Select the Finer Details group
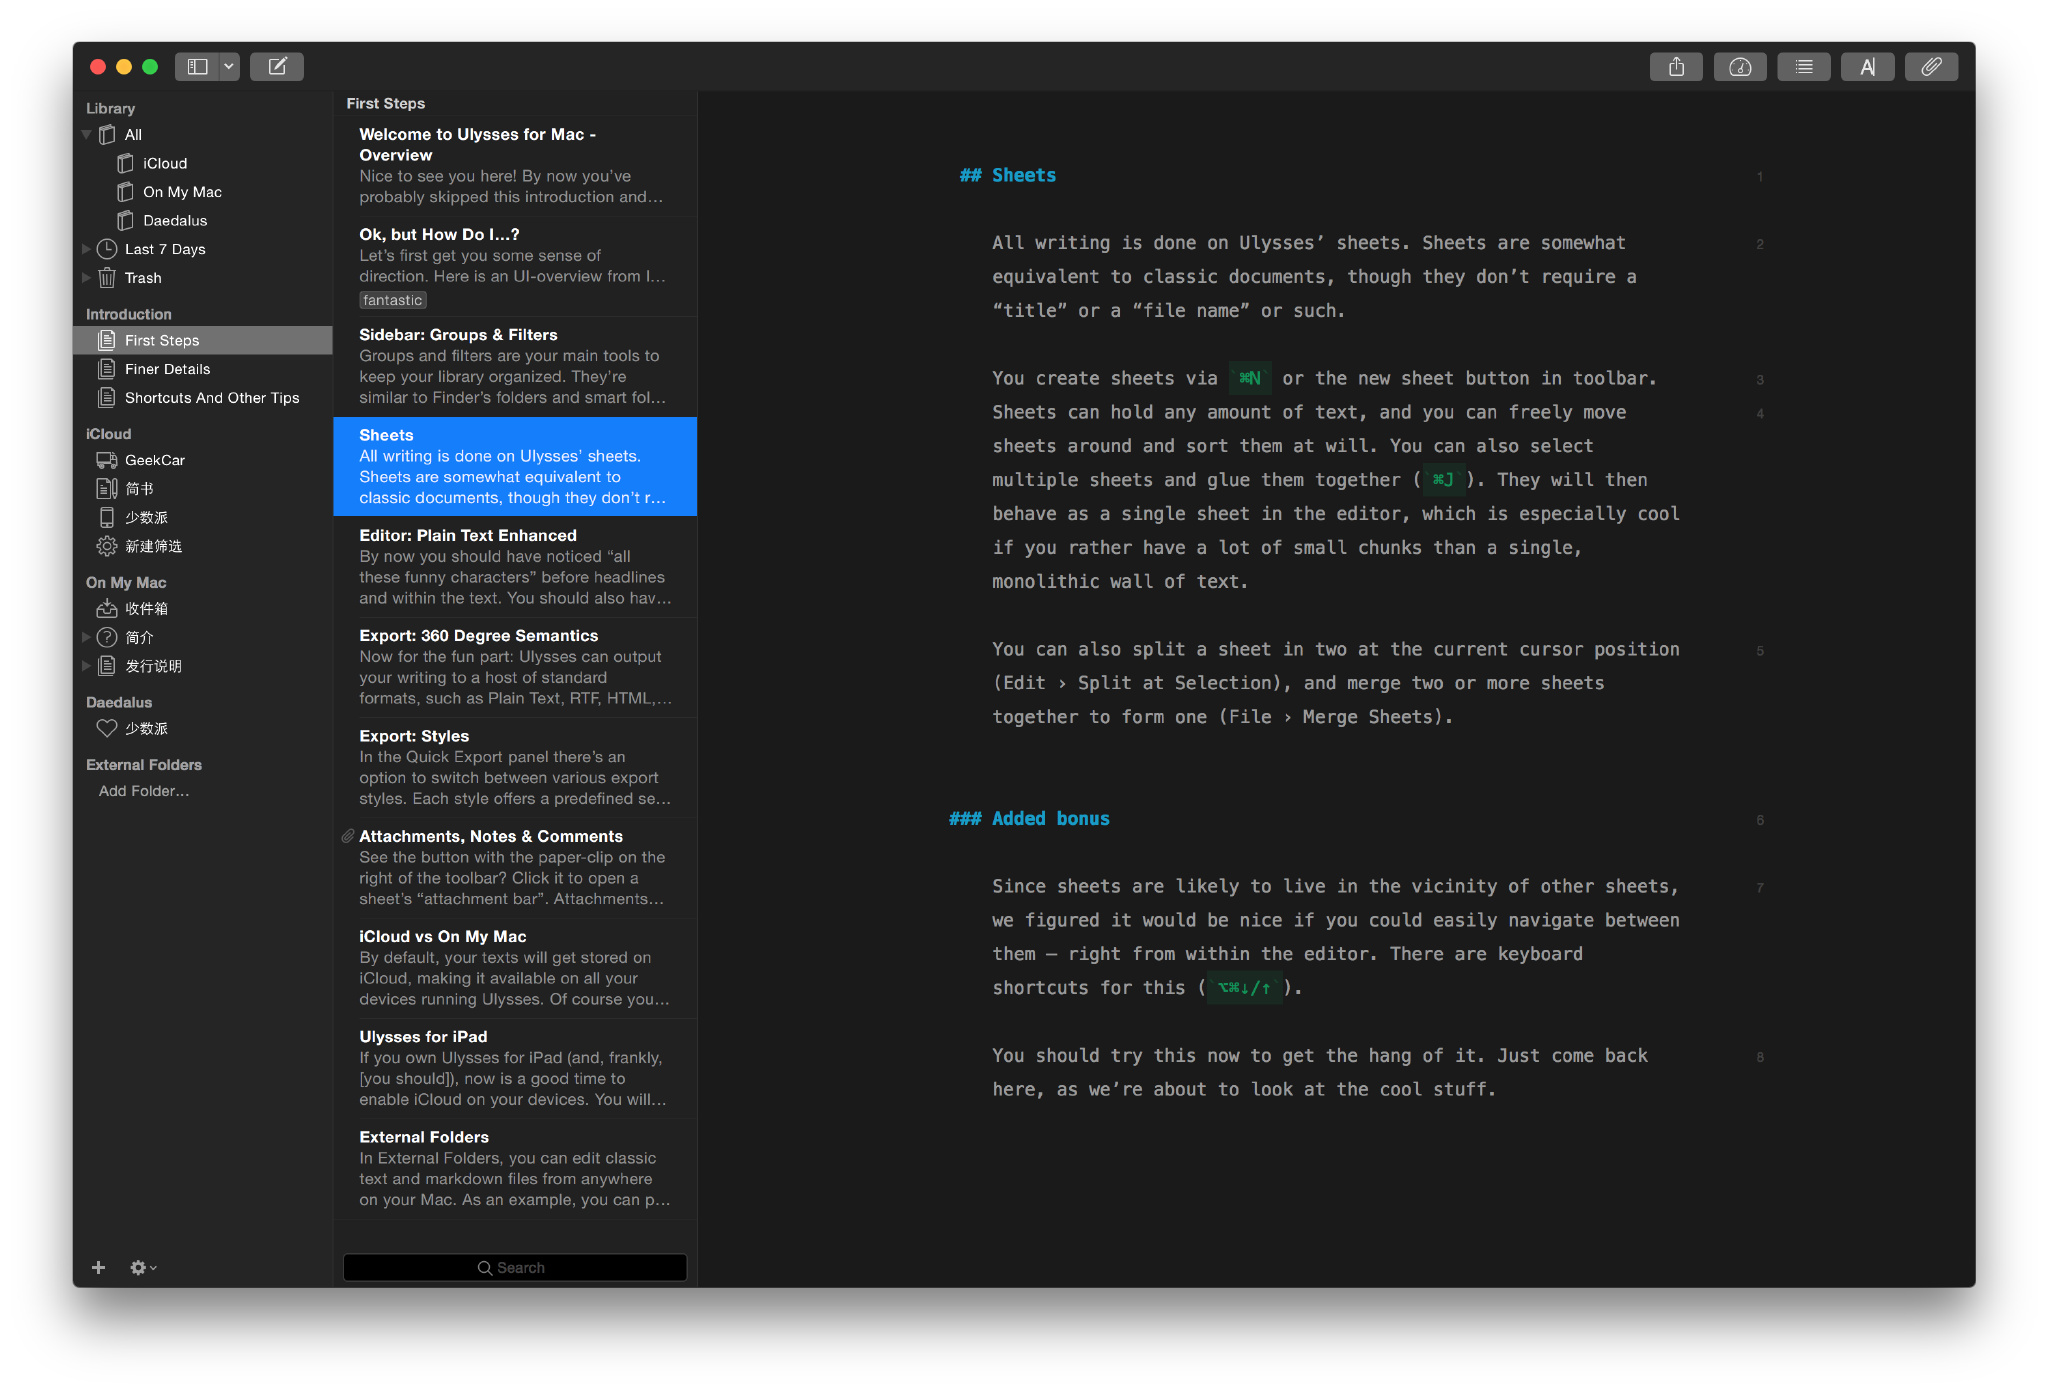 pyautogui.click(x=168, y=368)
